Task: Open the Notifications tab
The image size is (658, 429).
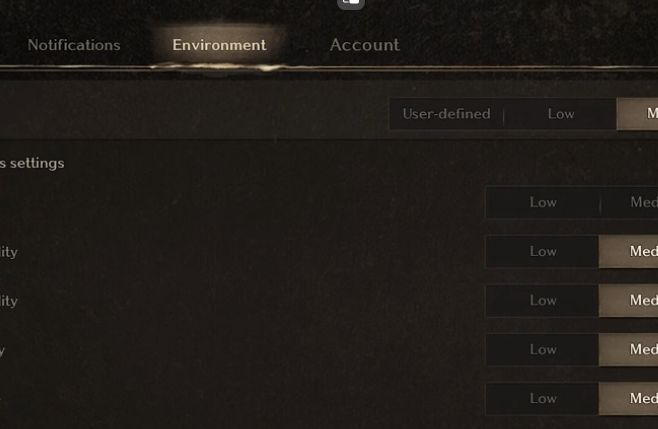Action: click(74, 45)
